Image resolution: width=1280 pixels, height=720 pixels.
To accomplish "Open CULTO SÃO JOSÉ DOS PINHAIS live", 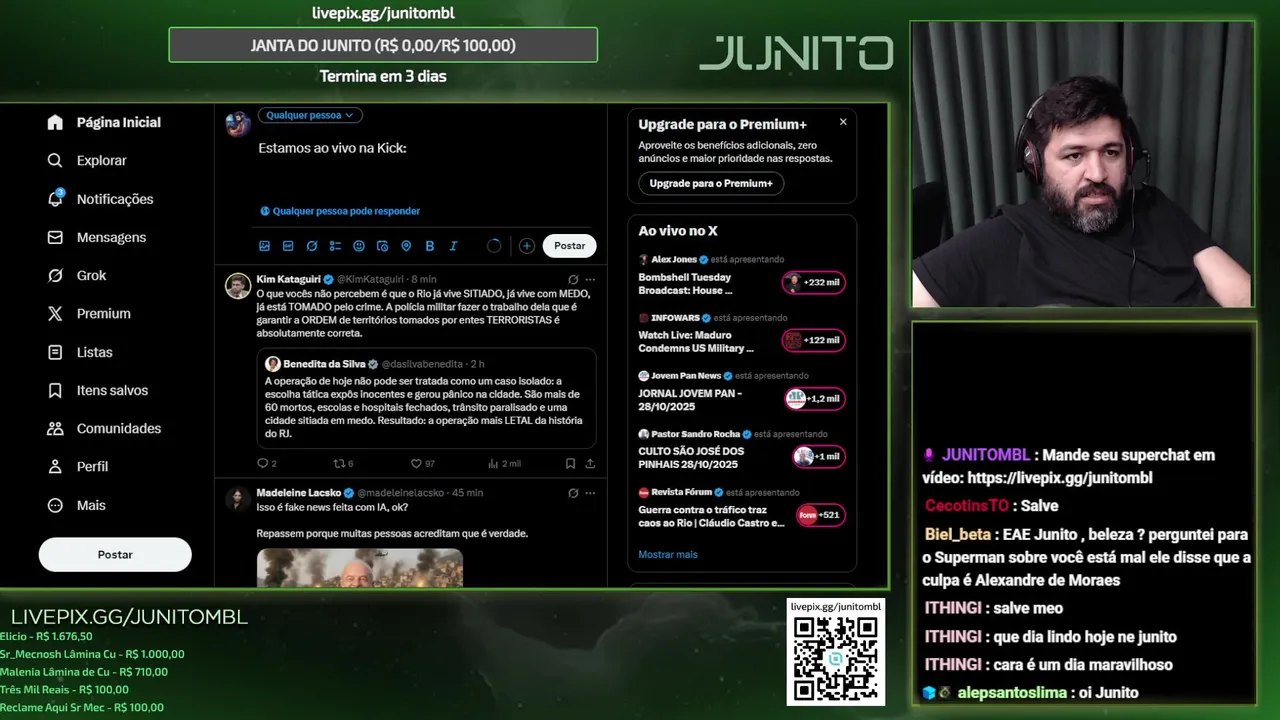I will click(x=742, y=450).
